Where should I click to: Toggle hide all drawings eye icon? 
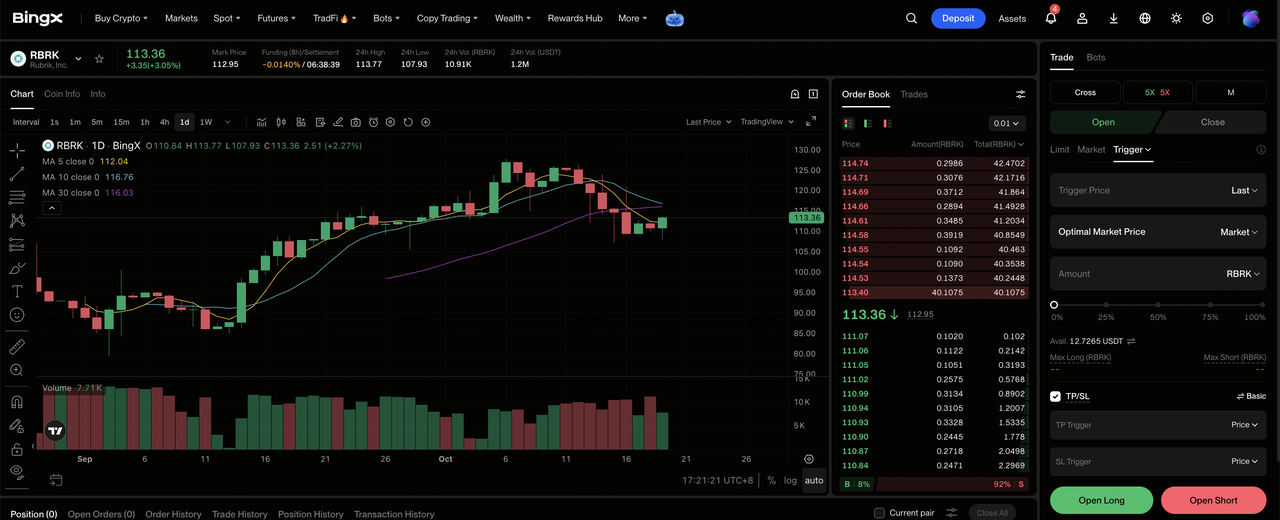(17, 471)
